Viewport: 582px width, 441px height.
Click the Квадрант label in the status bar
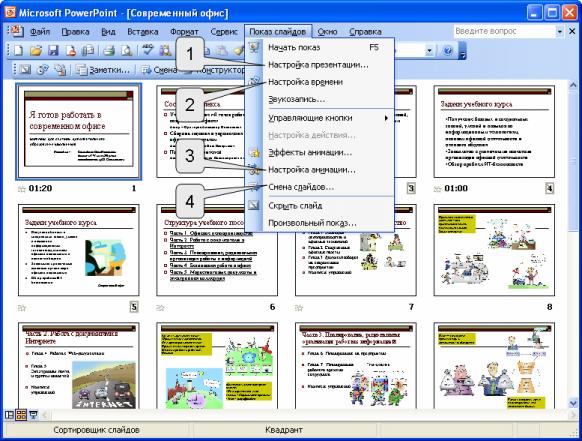(284, 430)
